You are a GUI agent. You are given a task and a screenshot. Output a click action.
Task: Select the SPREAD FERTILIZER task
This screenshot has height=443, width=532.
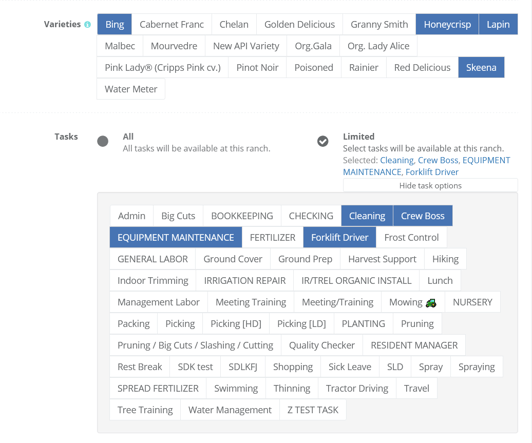(x=158, y=388)
